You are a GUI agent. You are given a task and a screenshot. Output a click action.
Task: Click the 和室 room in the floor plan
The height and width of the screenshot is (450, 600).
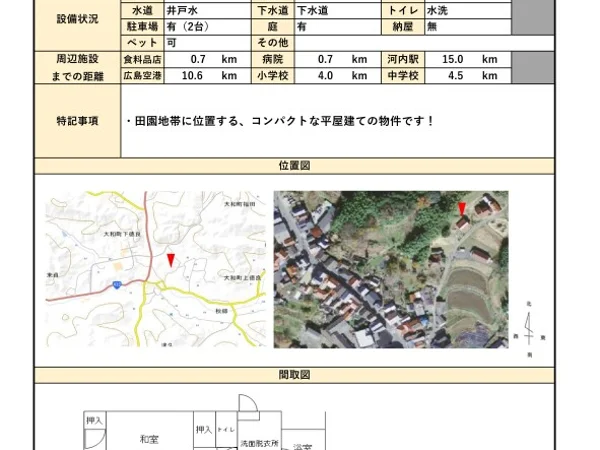pos(149,439)
